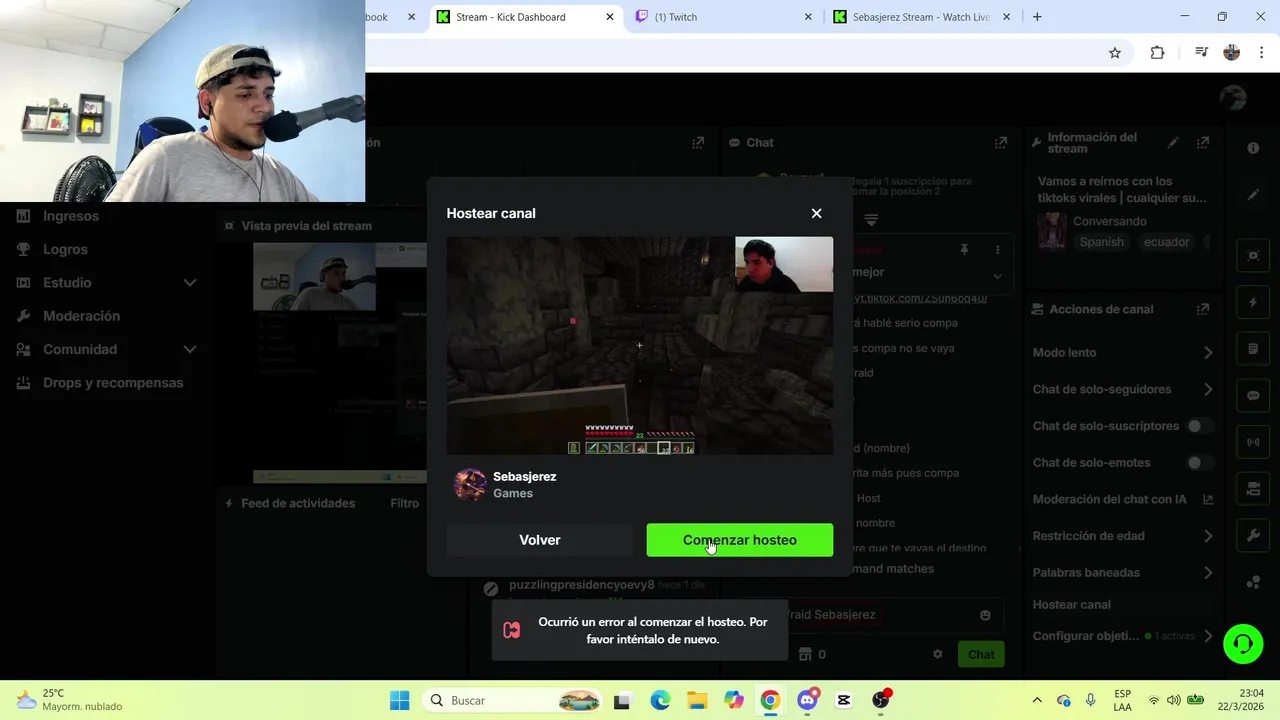Edit the Información del stream
Viewport: 1280px width, 720px height.
point(1173,143)
